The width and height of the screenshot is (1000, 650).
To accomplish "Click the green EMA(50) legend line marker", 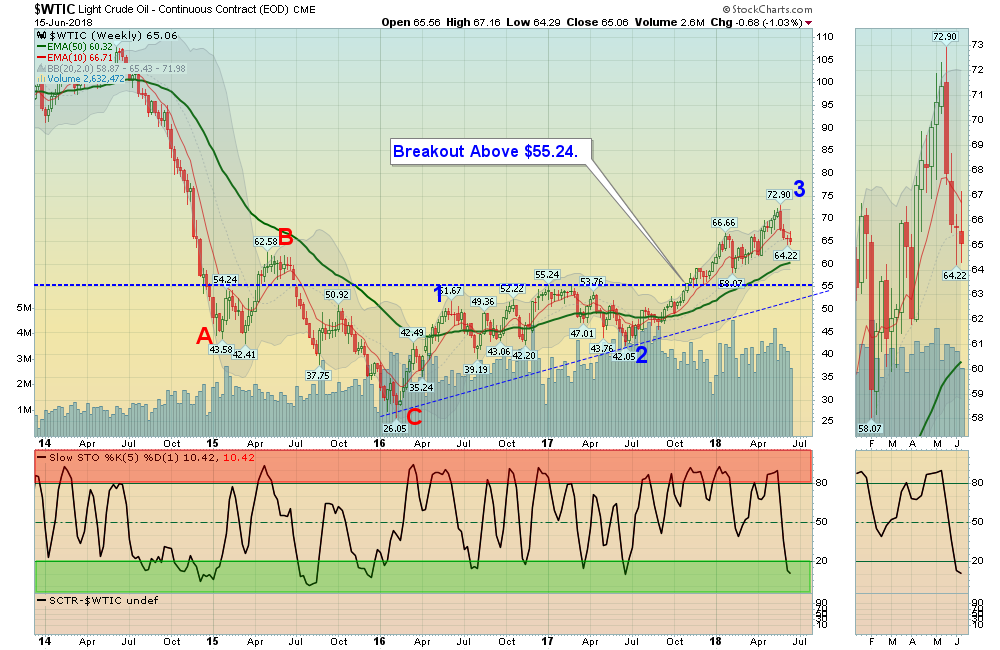I will tap(41, 47).
